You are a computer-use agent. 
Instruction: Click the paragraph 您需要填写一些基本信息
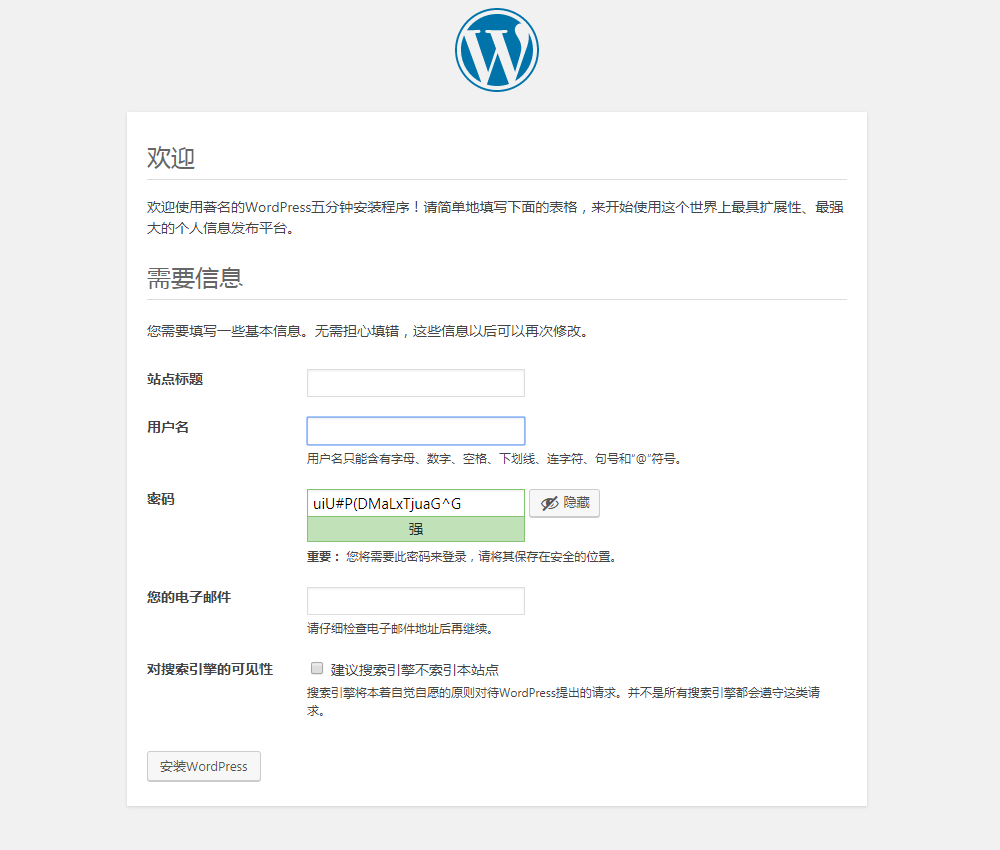(369, 331)
